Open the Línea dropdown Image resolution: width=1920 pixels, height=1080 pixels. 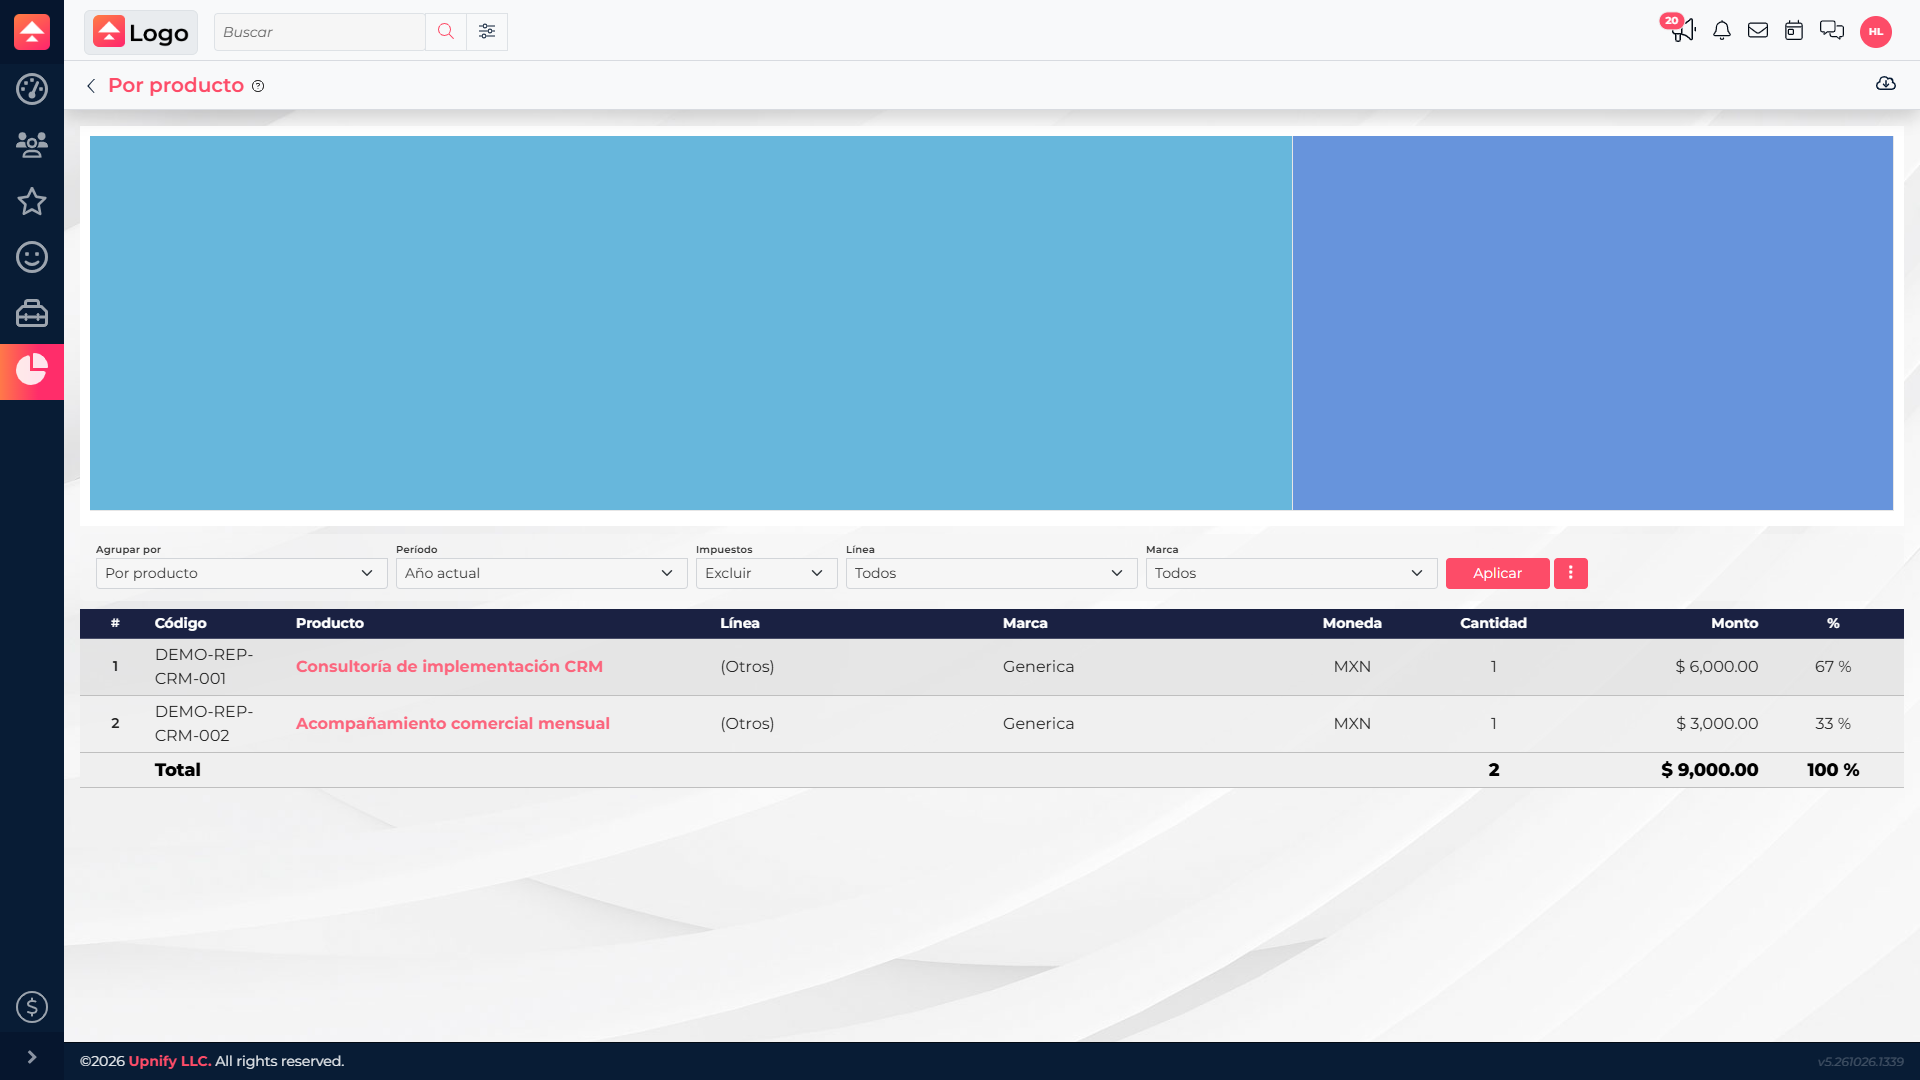point(991,573)
